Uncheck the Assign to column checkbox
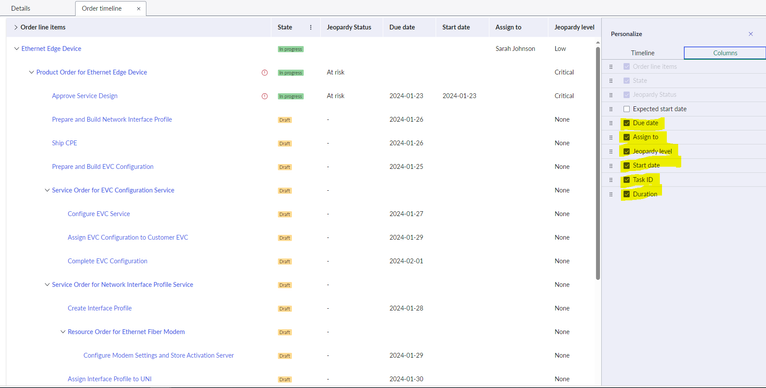 [x=626, y=137]
